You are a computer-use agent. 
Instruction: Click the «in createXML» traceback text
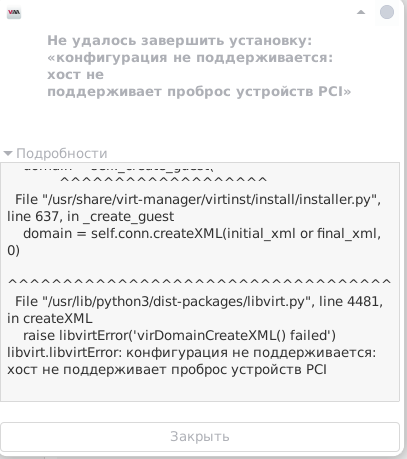coord(50,319)
